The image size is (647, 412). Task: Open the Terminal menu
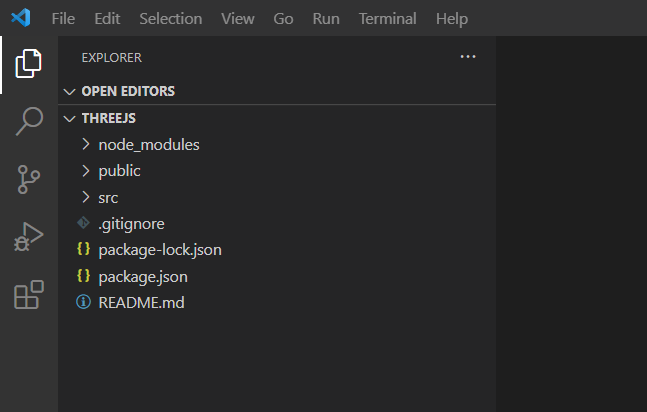click(x=387, y=19)
